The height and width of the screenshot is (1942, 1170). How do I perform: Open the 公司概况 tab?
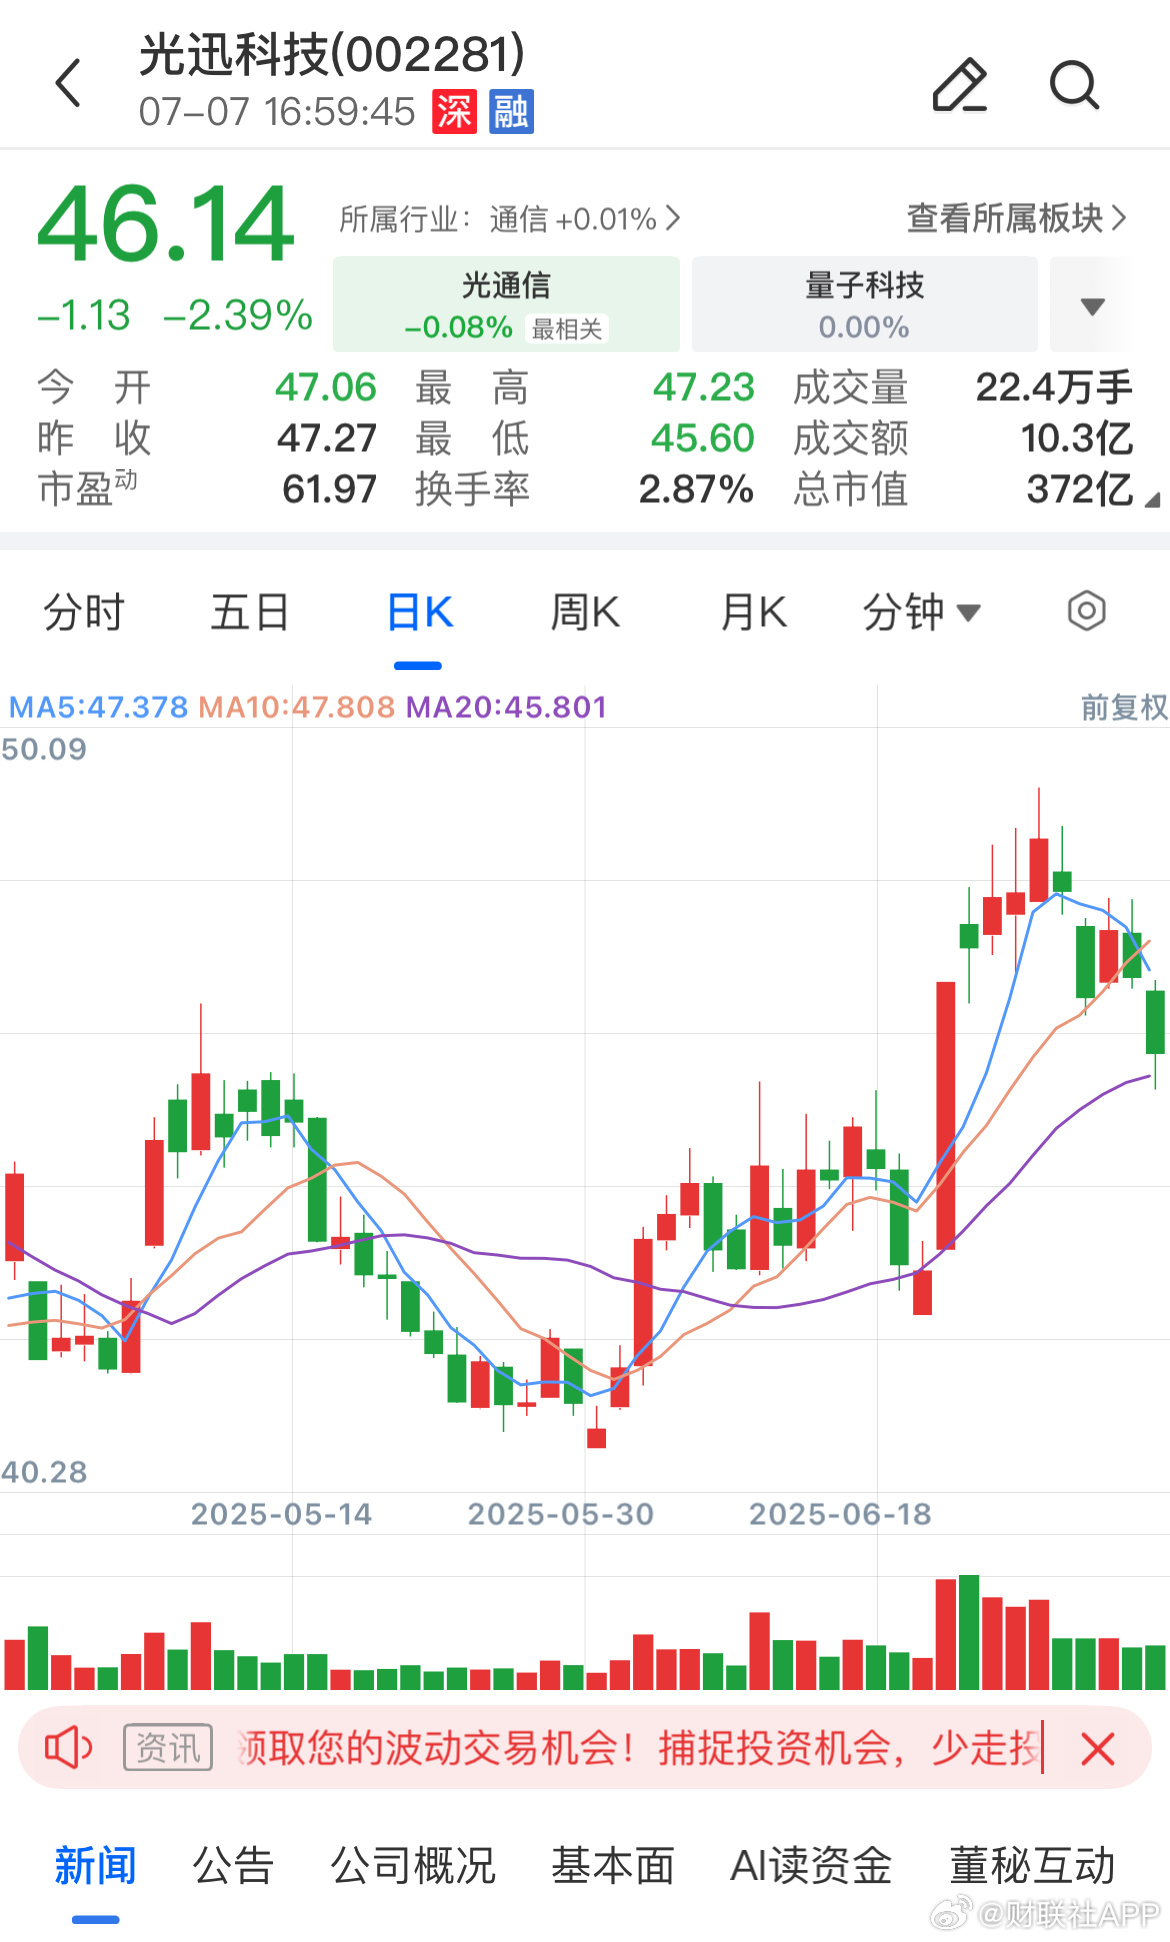(413, 1865)
